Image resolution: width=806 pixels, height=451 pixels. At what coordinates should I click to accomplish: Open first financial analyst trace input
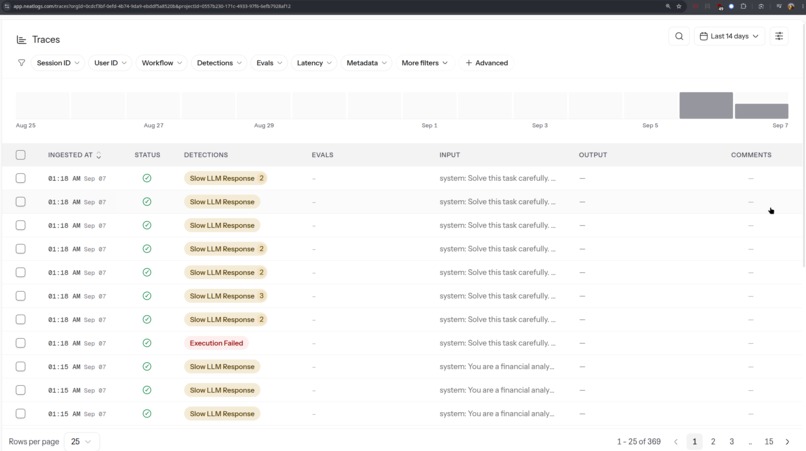(x=497, y=367)
